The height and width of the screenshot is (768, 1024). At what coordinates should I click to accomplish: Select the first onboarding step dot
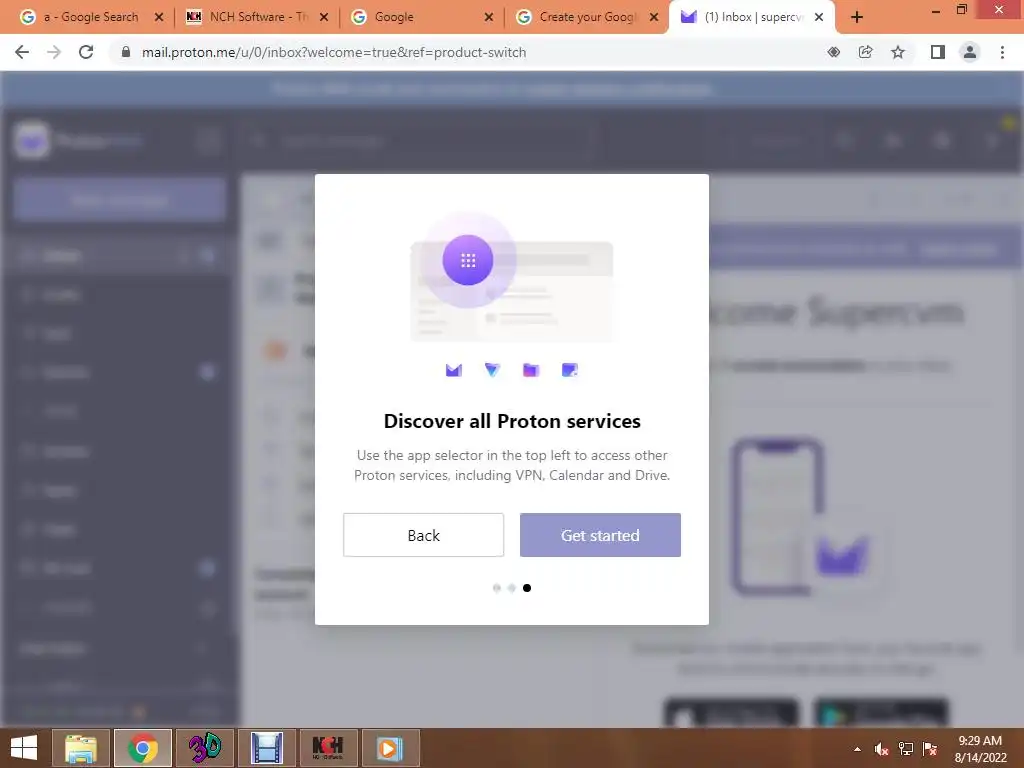pyautogui.click(x=497, y=588)
